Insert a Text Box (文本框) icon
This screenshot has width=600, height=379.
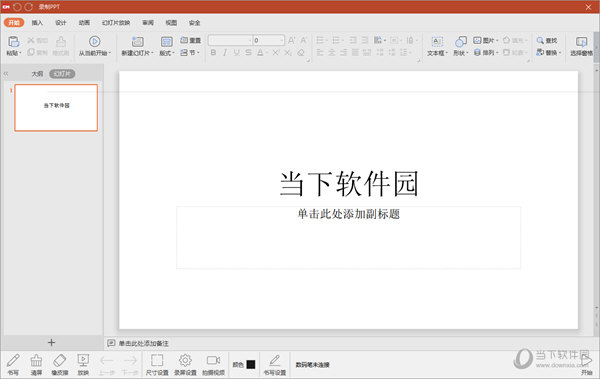tap(437, 41)
